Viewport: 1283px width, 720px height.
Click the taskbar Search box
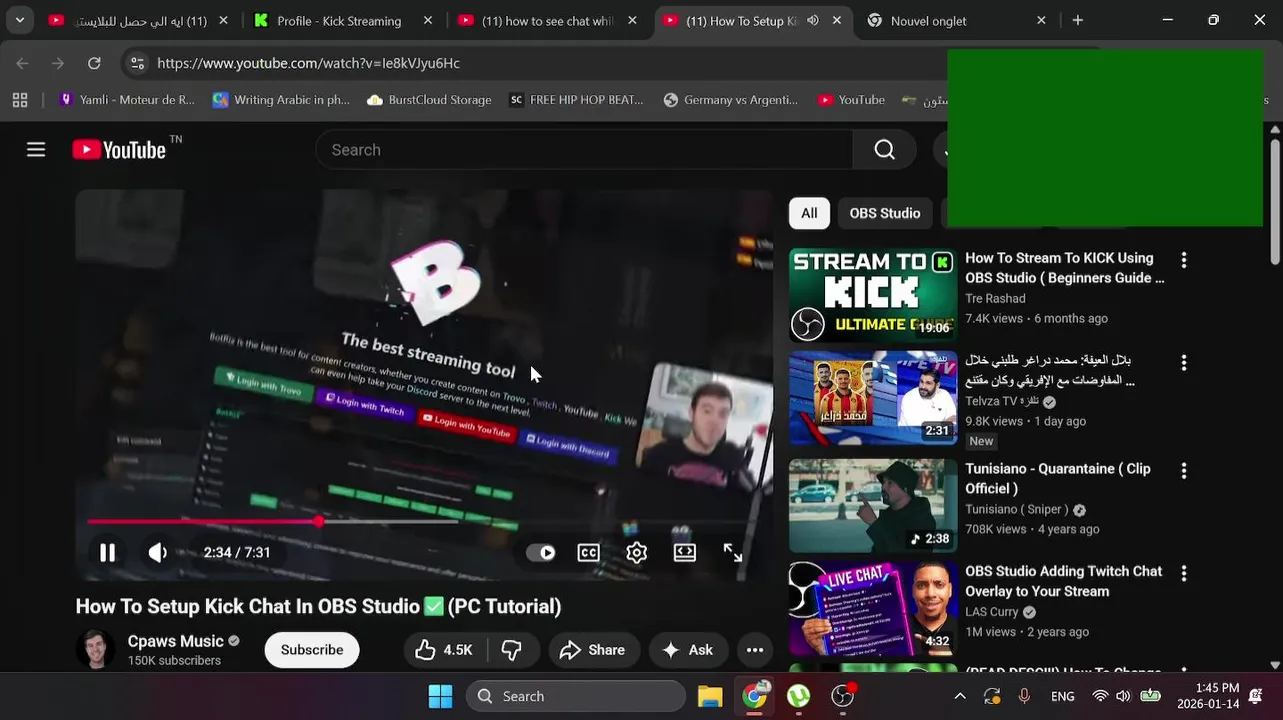(576, 696)
